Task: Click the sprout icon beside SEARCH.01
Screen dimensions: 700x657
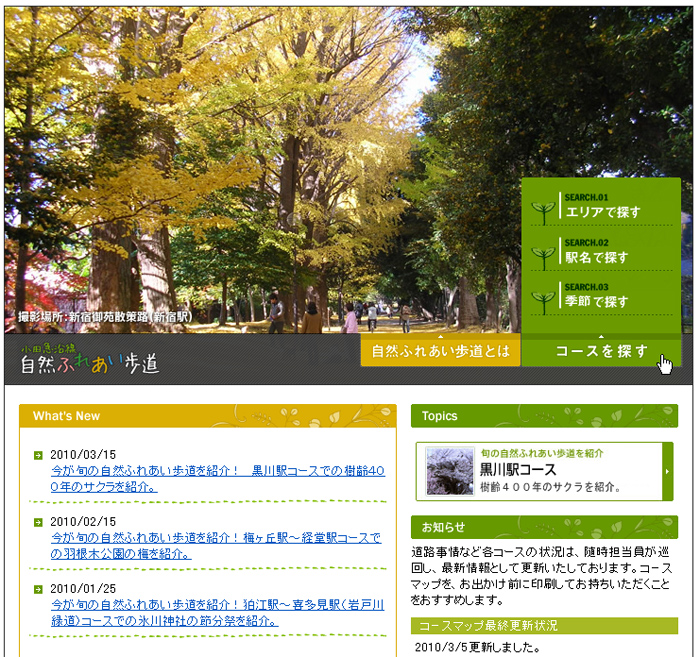Action: pos(543,213)
